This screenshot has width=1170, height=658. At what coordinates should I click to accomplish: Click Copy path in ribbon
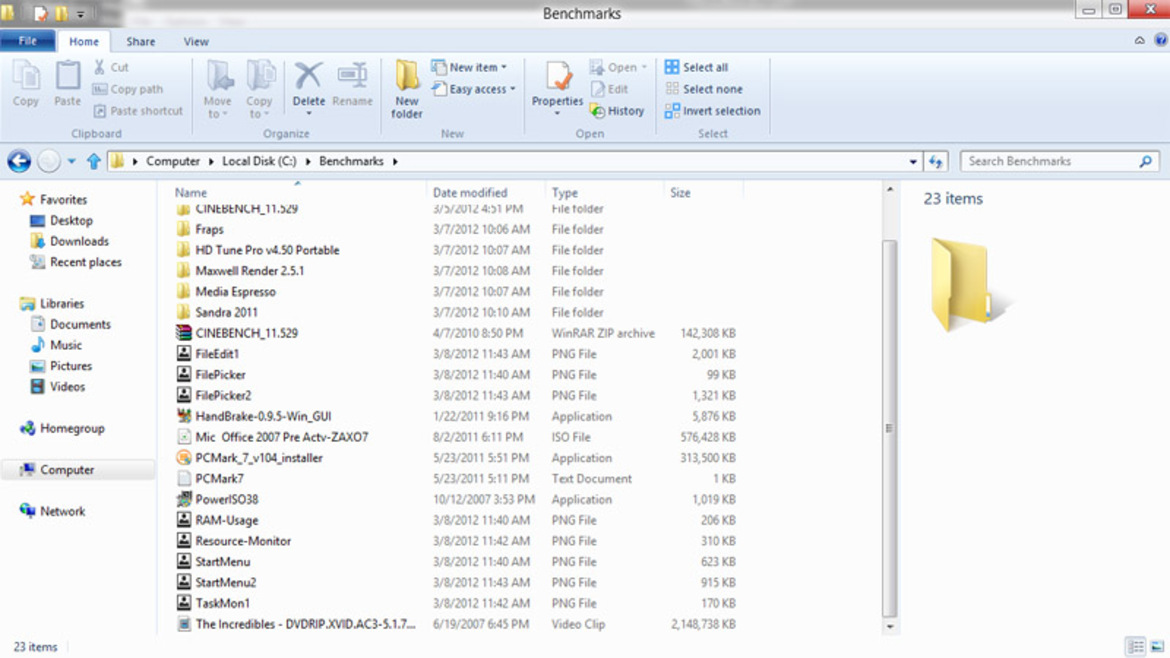point(128,89)
